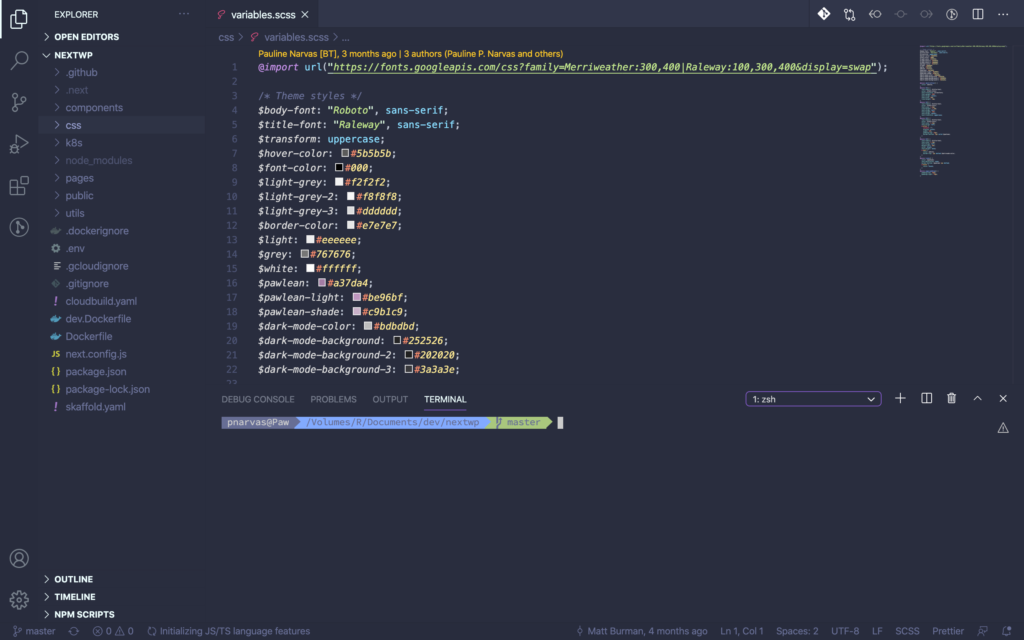The image size is (1024, 640).
Task: Expand the .github folder
Action: point(82,72)
